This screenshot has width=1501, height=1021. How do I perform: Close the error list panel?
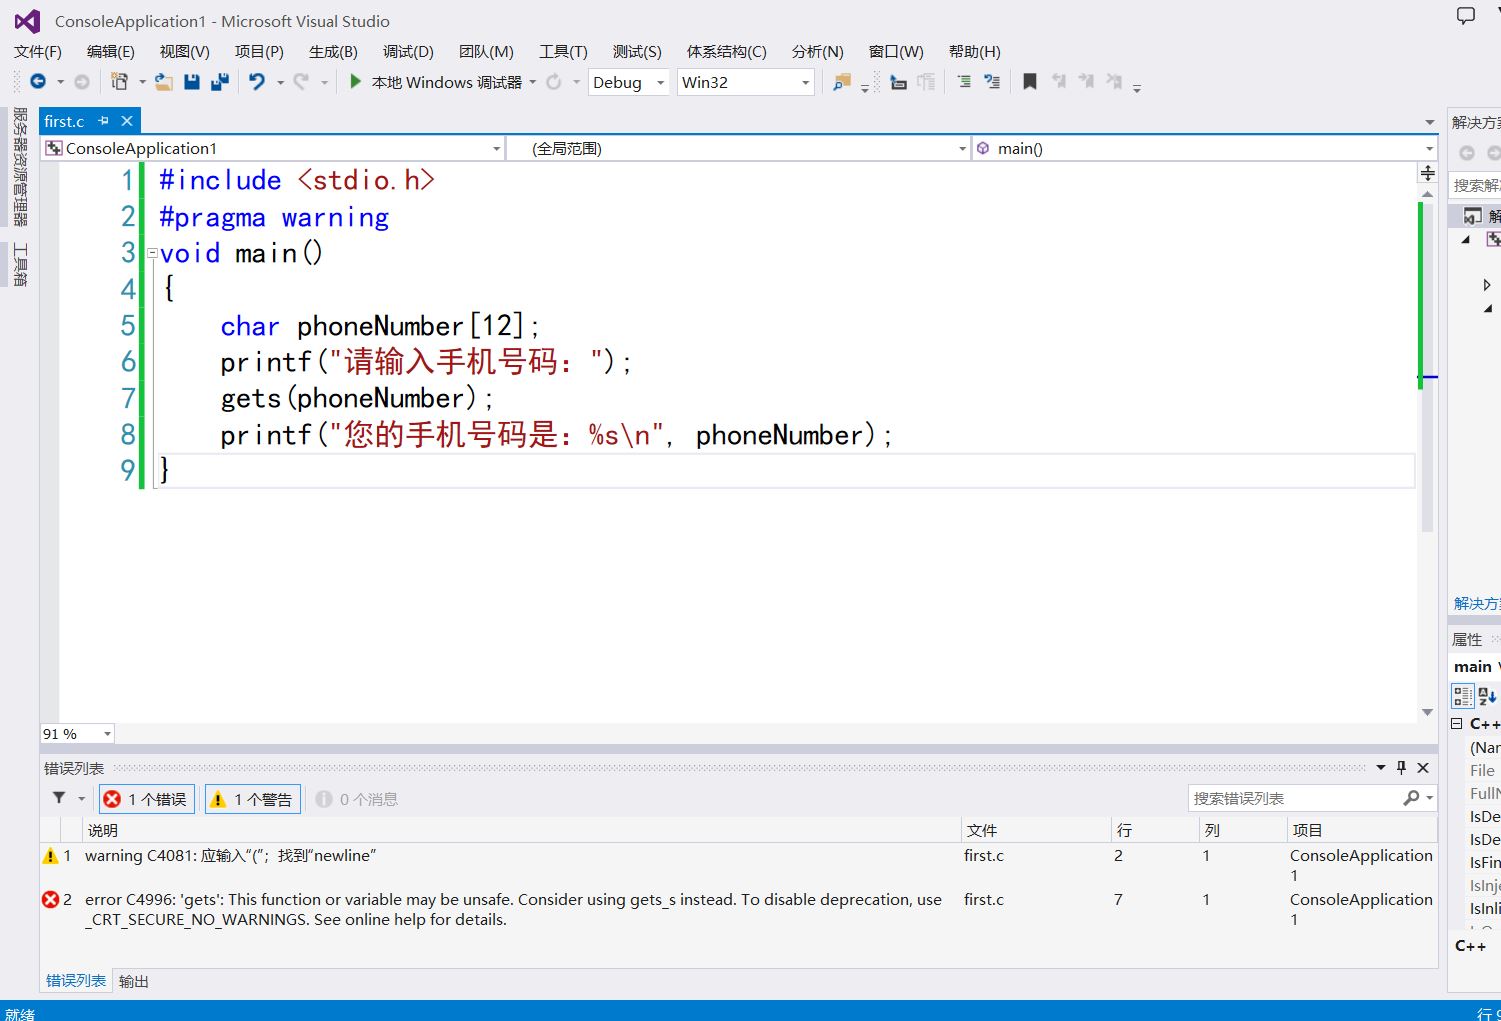(x=1423, y=768)
